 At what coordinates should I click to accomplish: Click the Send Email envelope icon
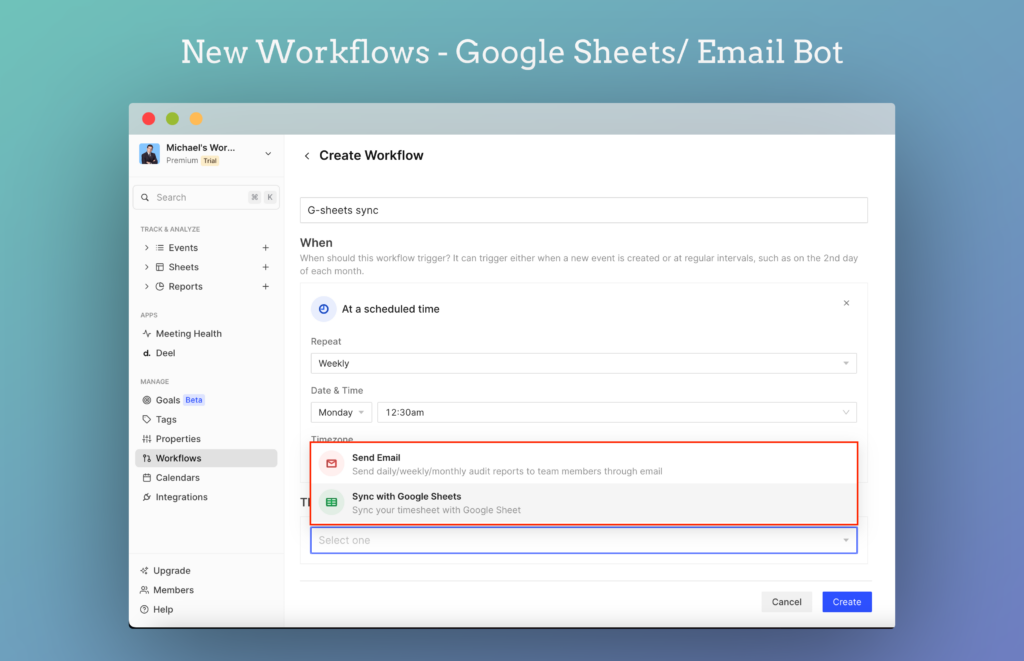[332, 464]
